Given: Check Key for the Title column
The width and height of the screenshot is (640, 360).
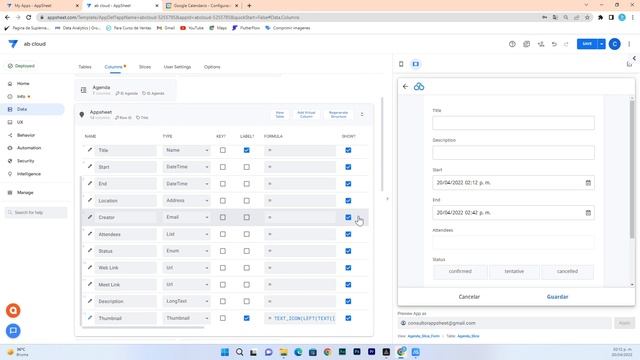Looking at the screenshot, I should (x=222, y=150).
